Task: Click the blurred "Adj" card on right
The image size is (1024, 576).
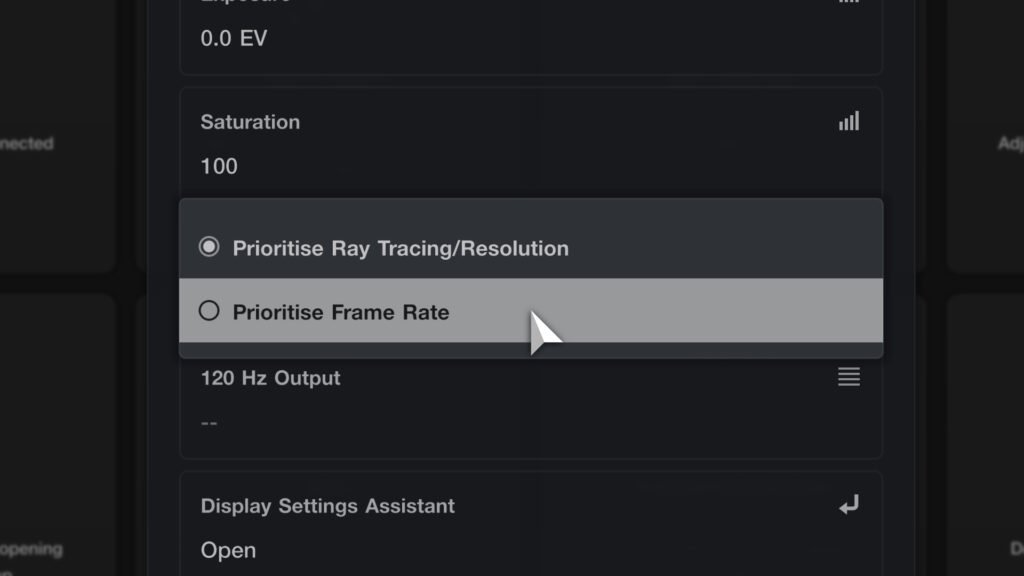Action: tap(1009, 144)
